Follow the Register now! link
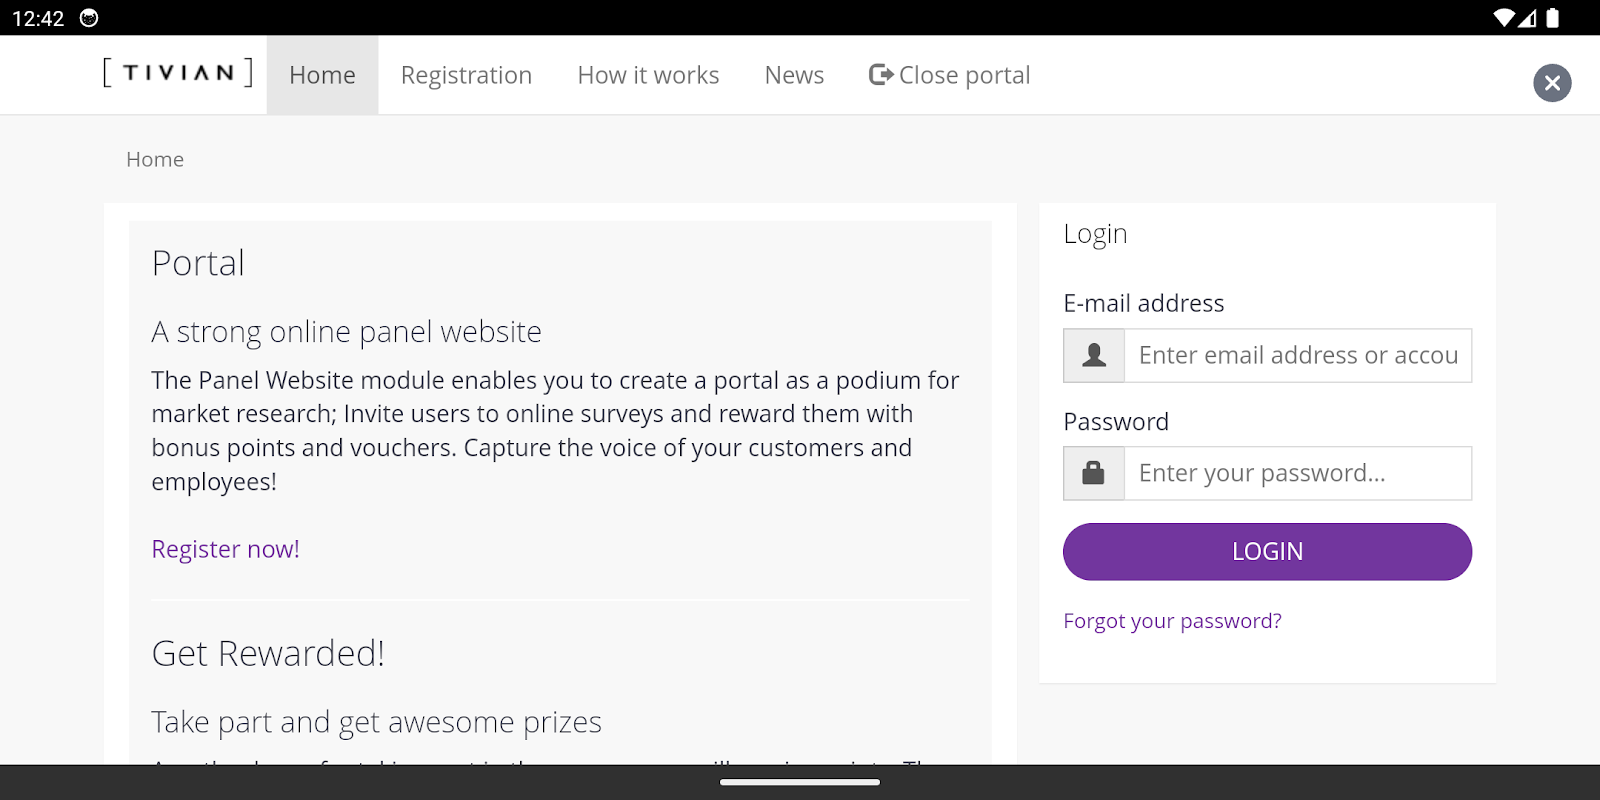 [225, 549]
